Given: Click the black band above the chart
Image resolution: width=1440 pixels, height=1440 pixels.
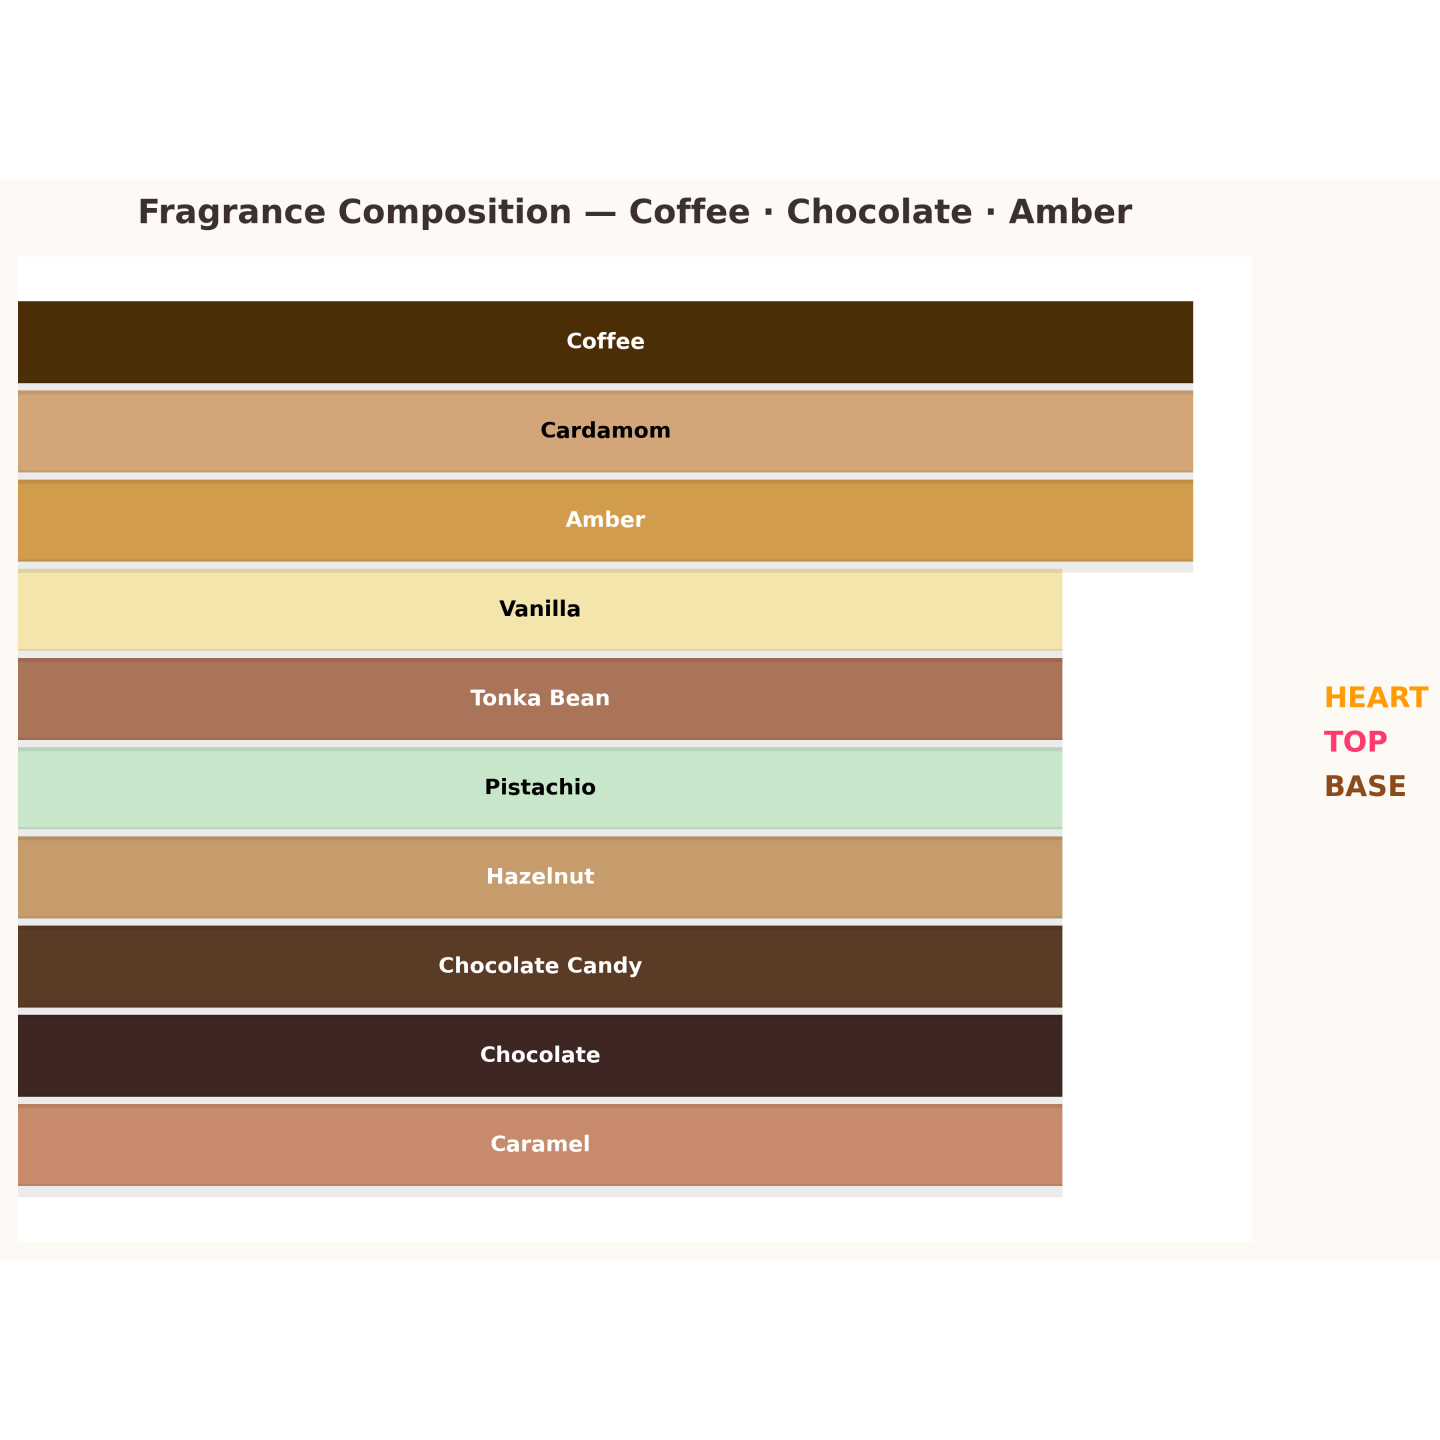Looking at the screenshot, I should click(720, 90).
